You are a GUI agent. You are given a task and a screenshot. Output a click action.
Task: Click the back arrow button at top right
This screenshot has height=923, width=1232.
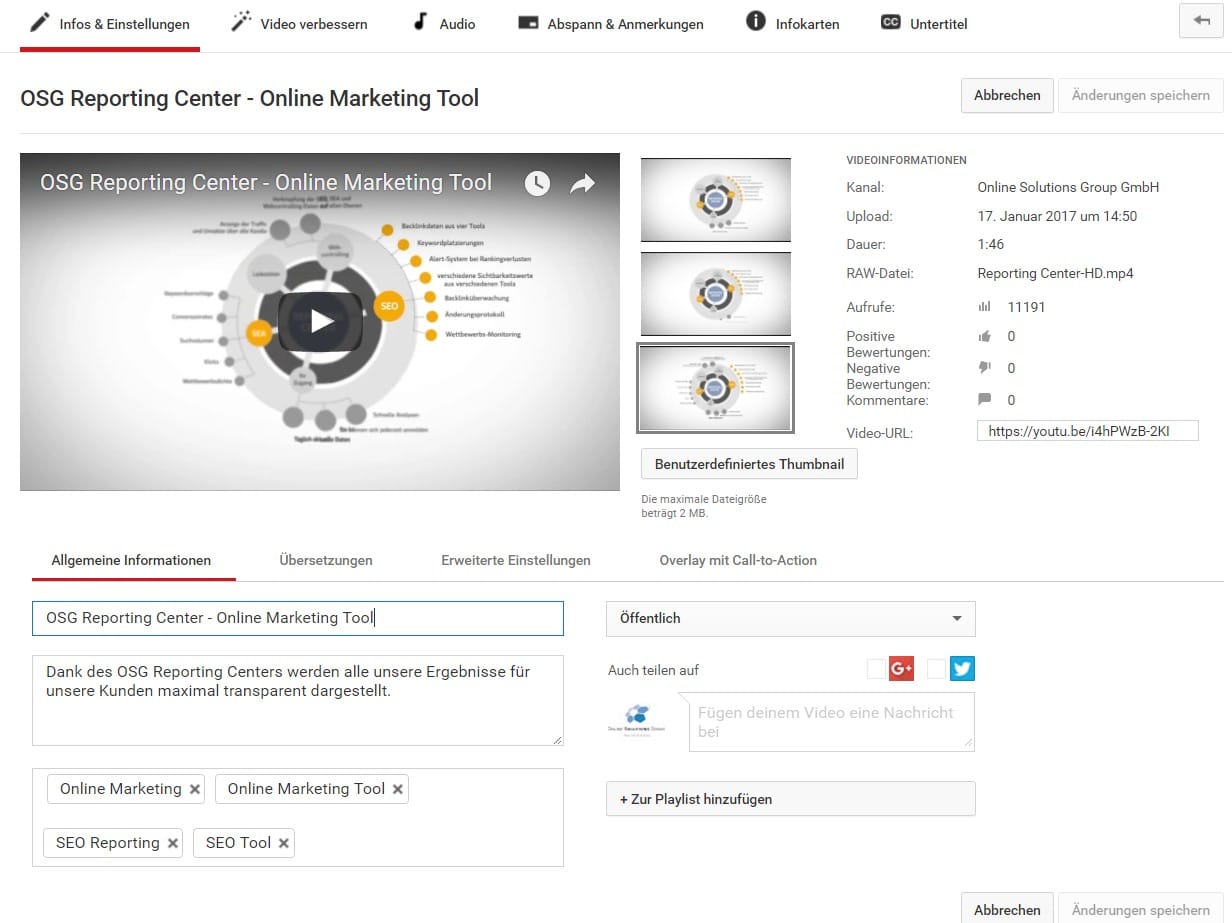[x=1201, y=21]
